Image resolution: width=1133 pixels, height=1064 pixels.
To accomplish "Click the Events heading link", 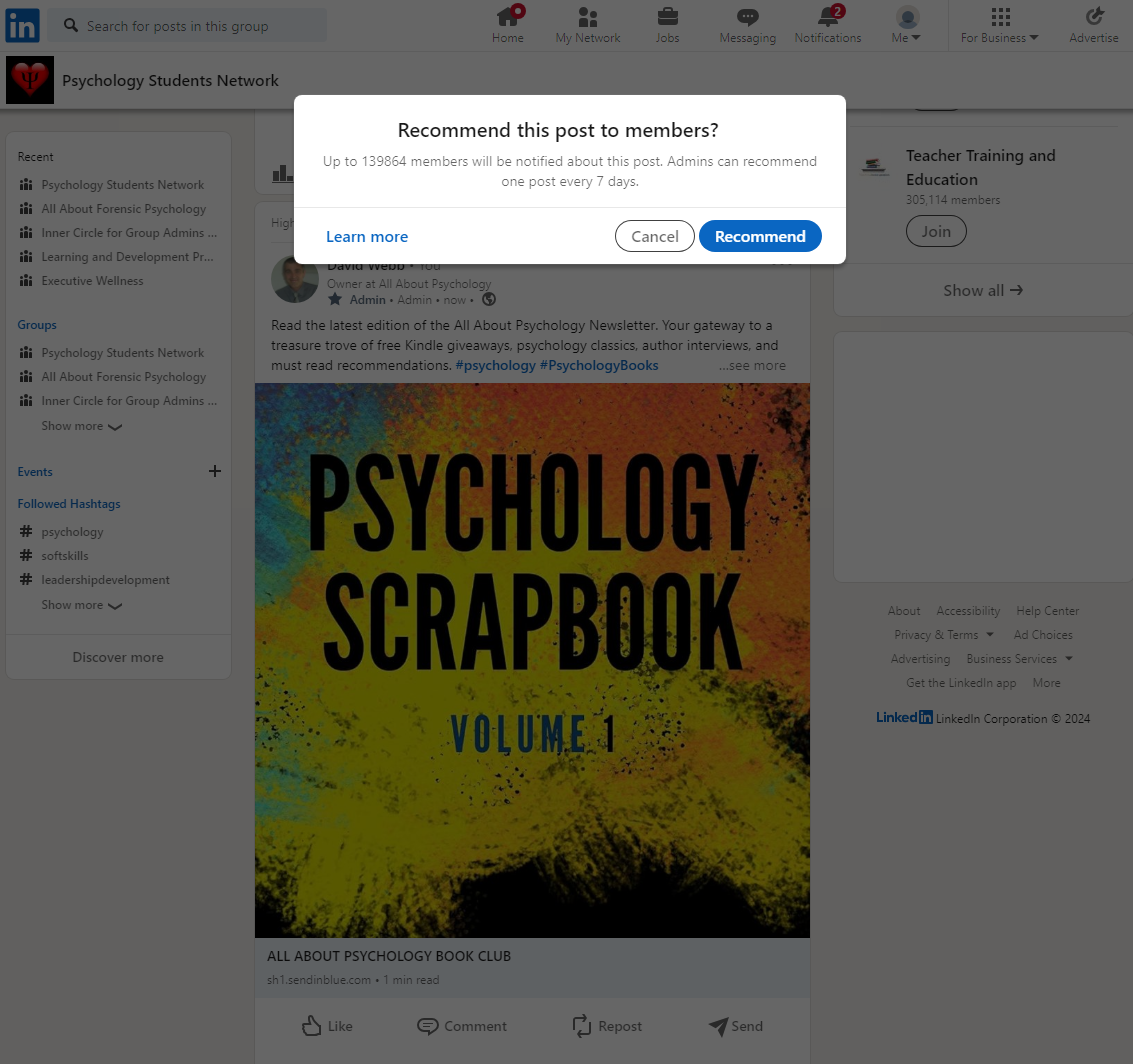I will coord(35,471).
